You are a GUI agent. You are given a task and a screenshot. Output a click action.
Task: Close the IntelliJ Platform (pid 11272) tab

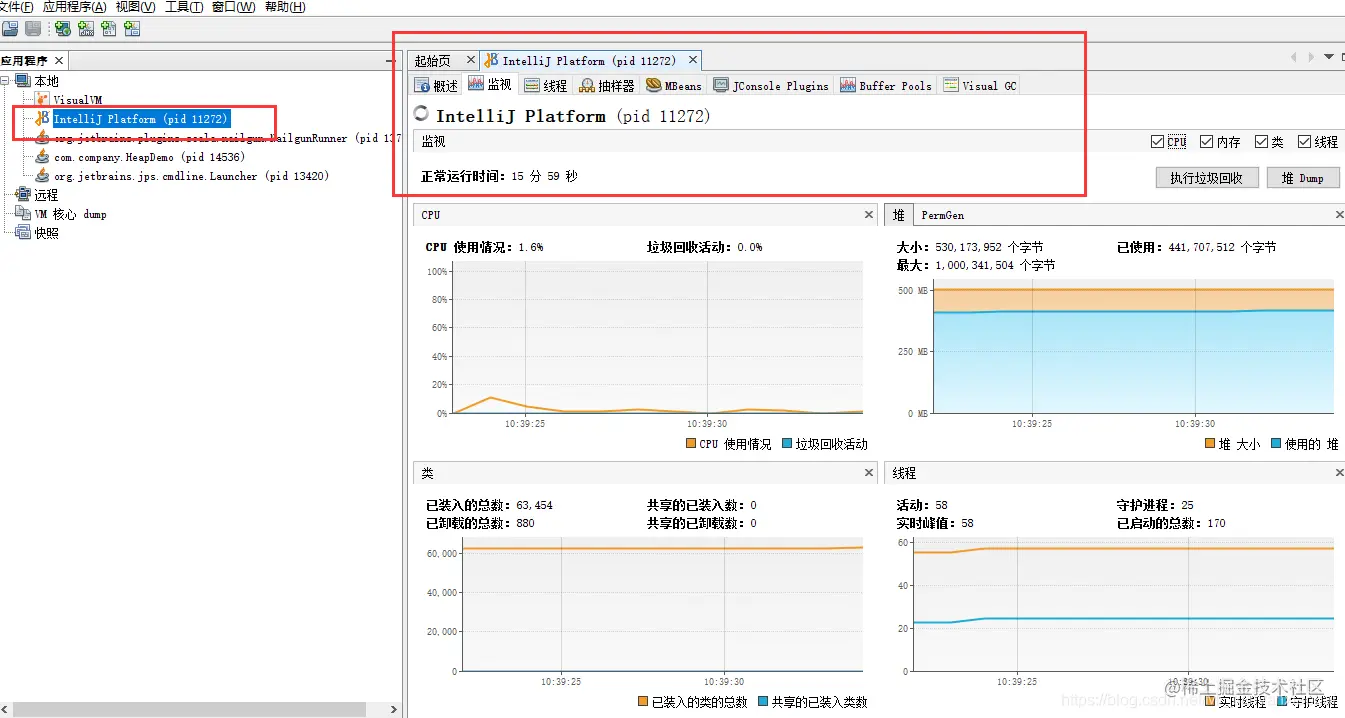[x=693, y=60]
